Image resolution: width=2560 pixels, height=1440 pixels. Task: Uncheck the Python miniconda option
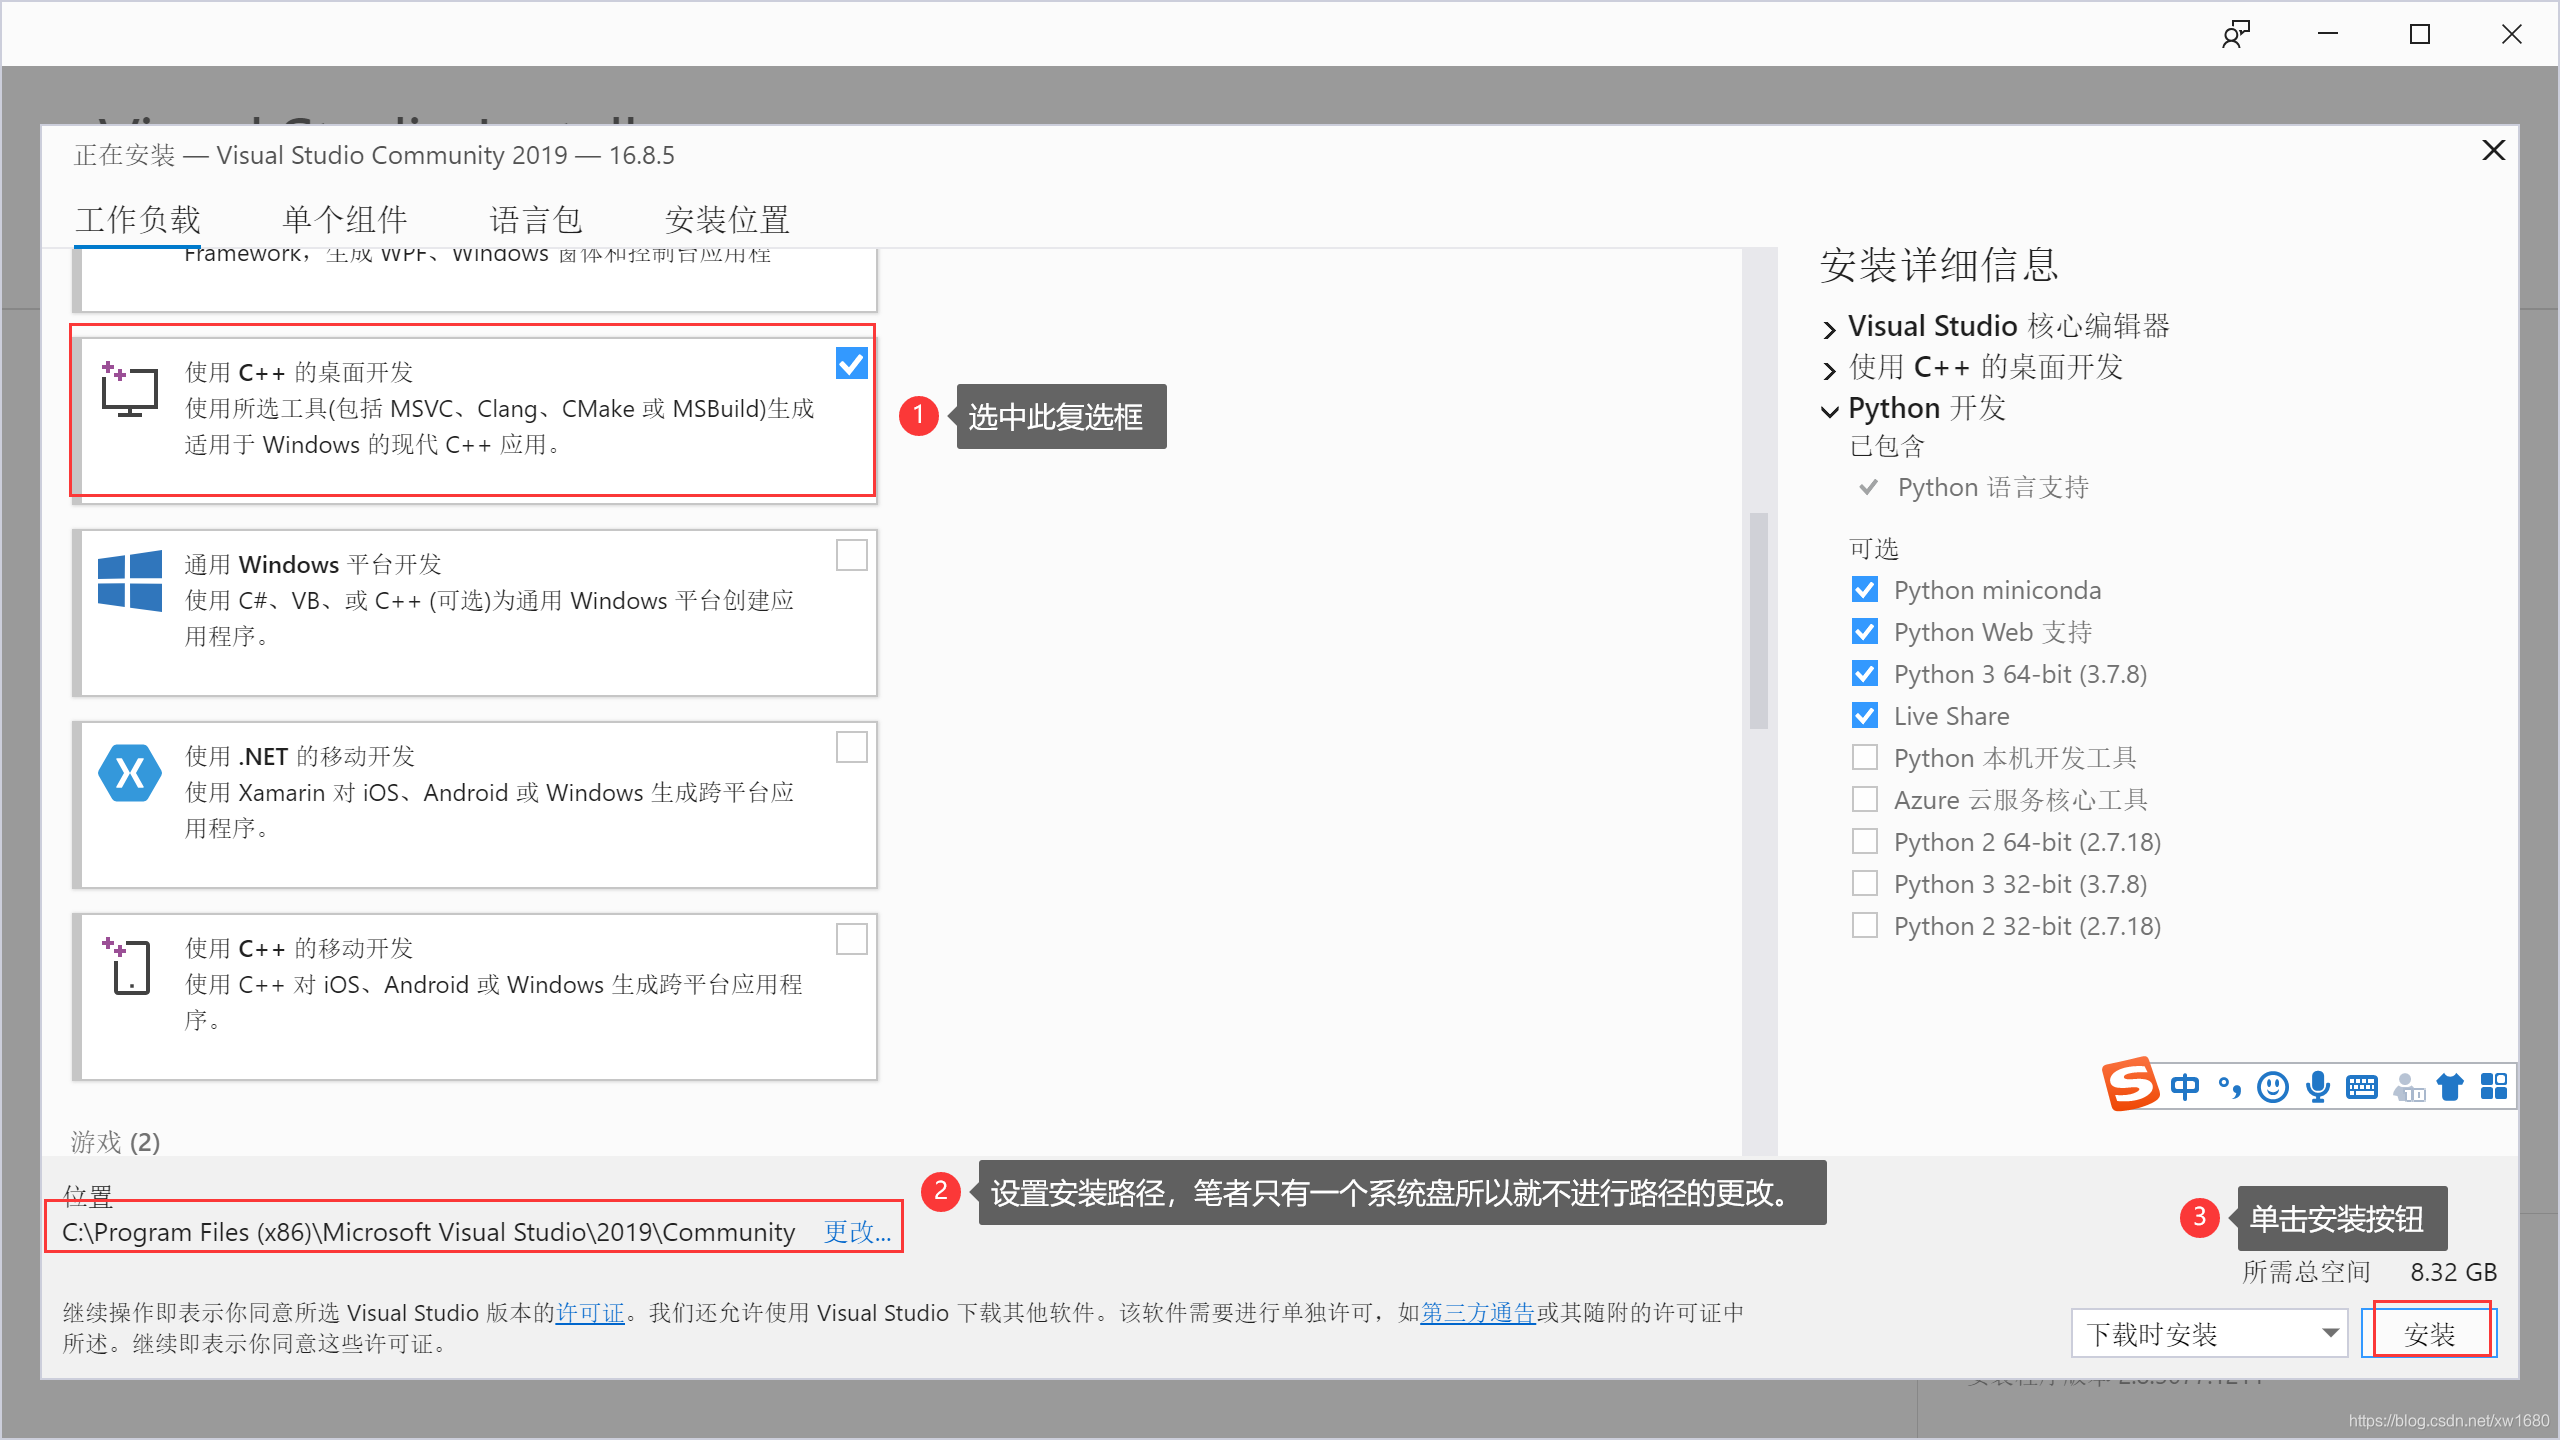(x=1865, y=590)
